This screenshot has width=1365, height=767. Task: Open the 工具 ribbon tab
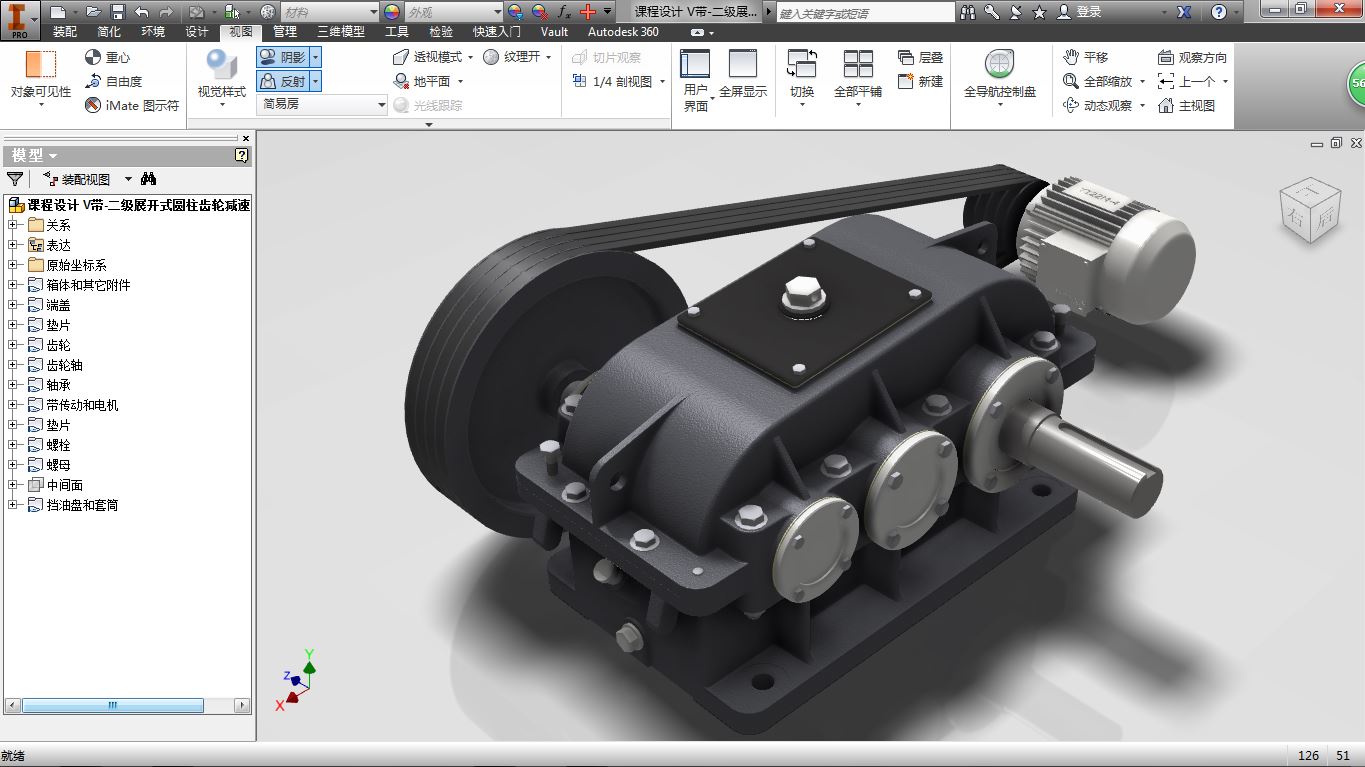[x=397, y=32]
